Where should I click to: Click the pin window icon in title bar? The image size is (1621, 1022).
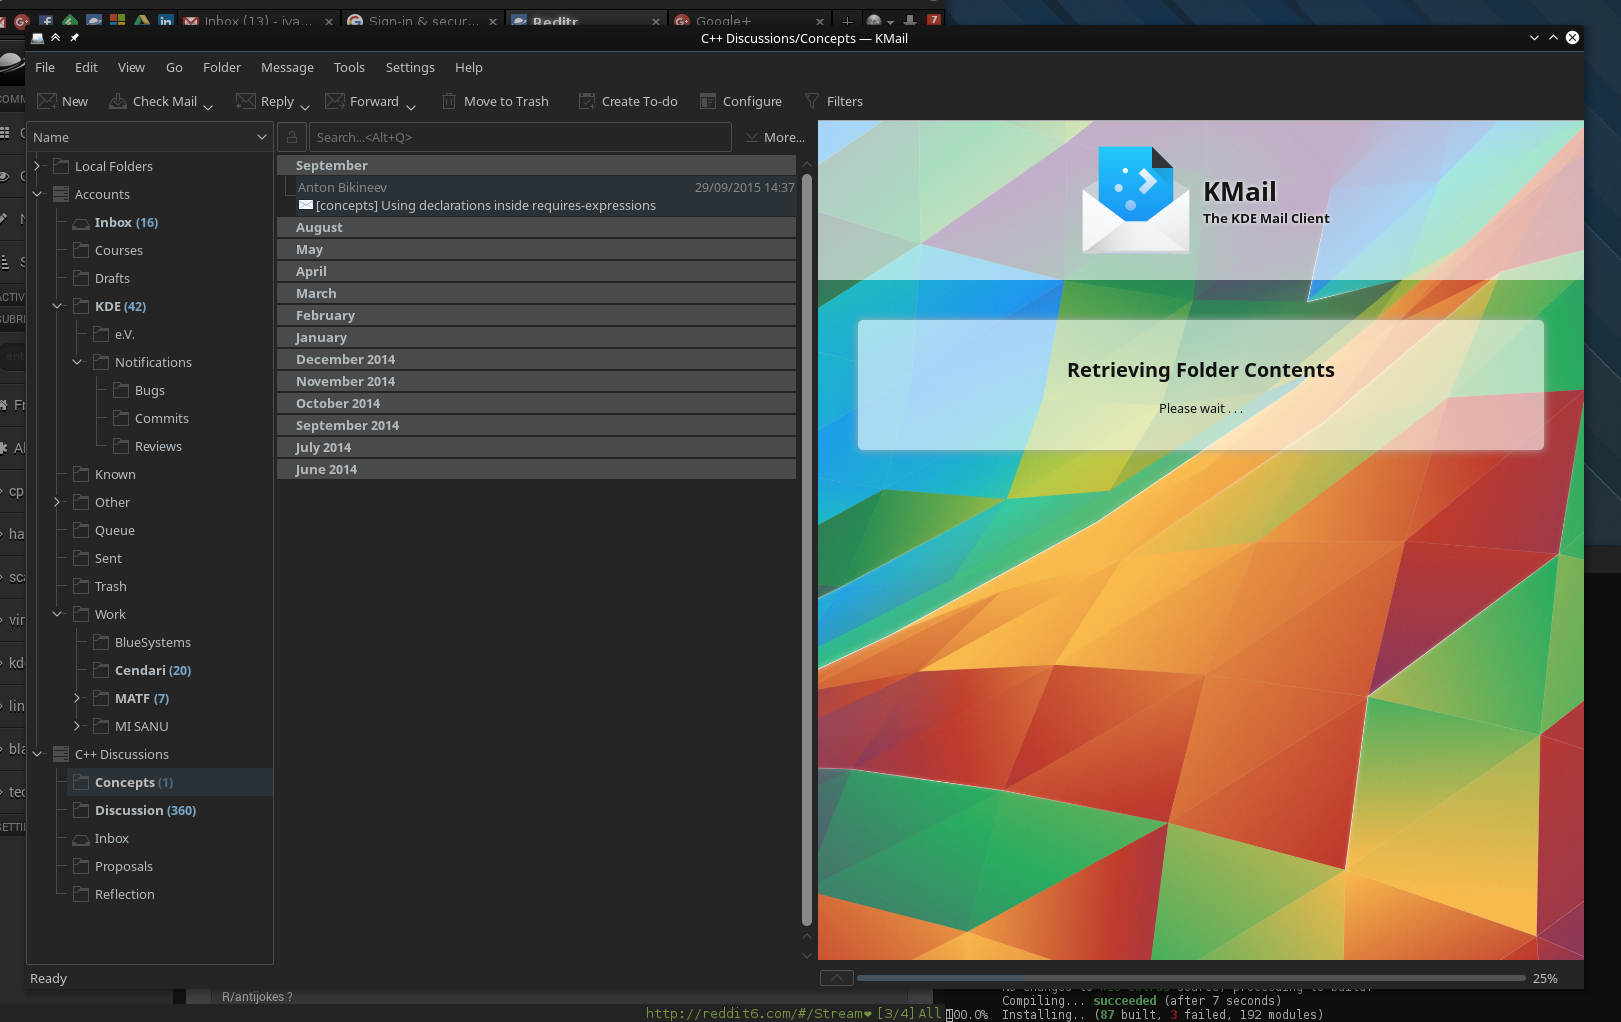pyautogui.click(x=74, y=38)
